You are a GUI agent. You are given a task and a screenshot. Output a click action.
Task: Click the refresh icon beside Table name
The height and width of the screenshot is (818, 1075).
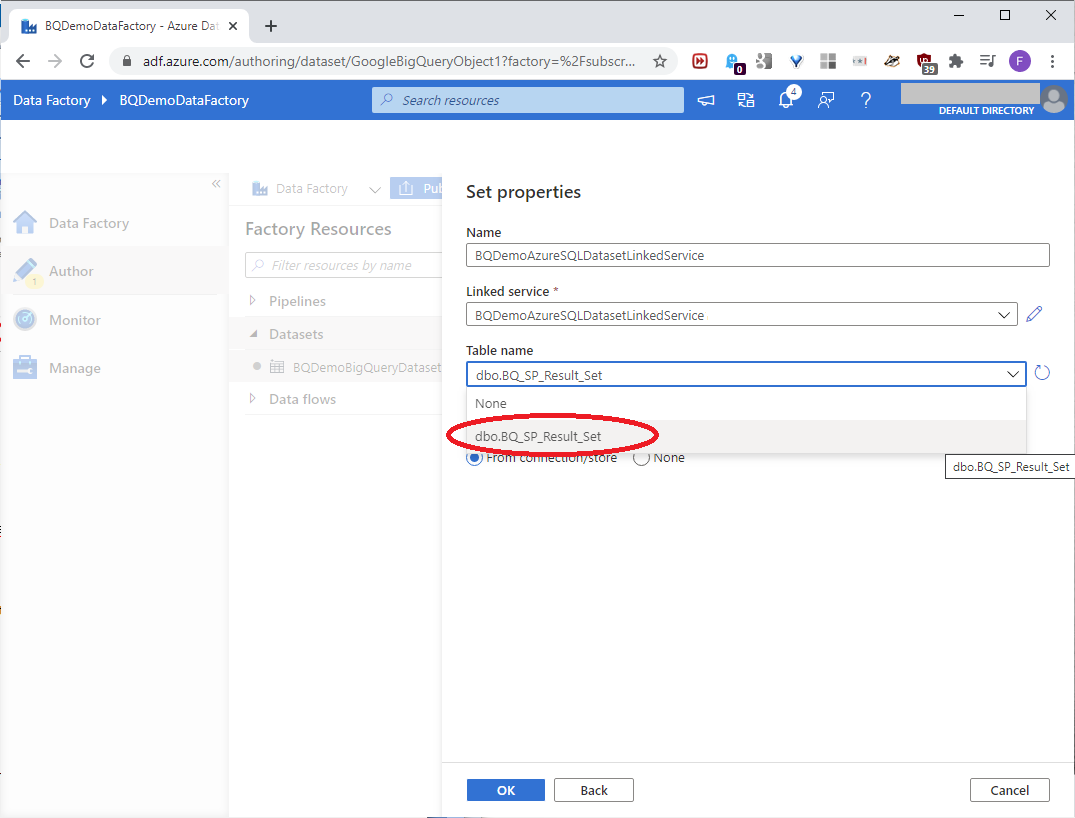pos(1042,374)
